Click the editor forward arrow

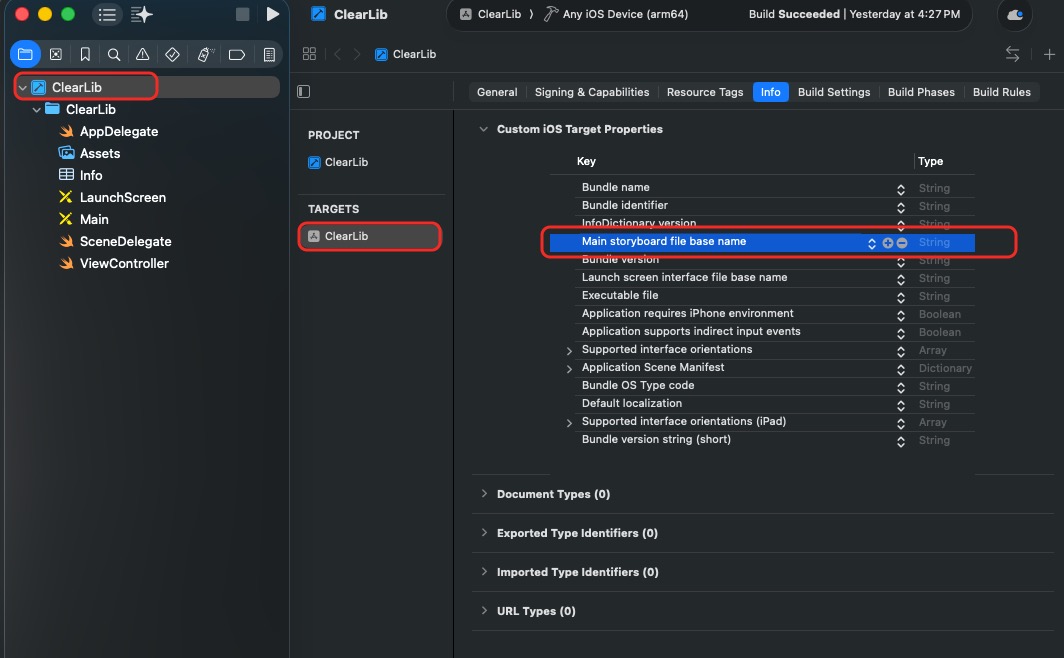click(x=357, y=54)
